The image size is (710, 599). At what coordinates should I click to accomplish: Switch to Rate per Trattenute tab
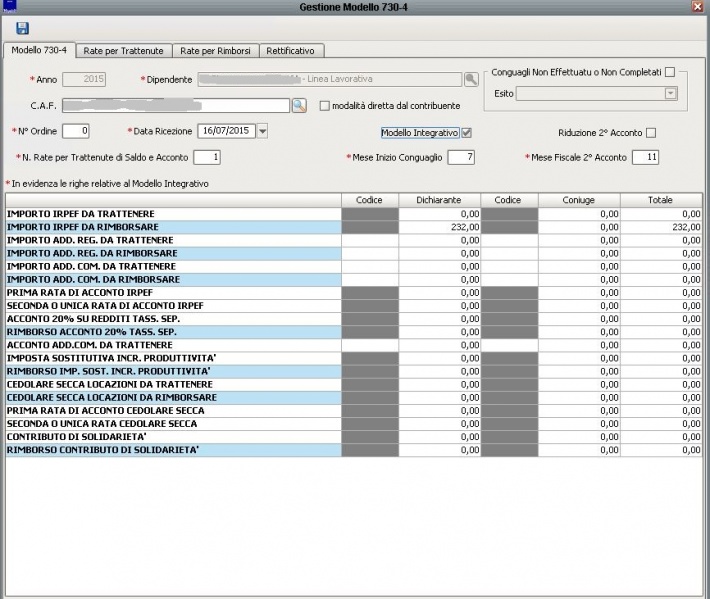point(124,50)
